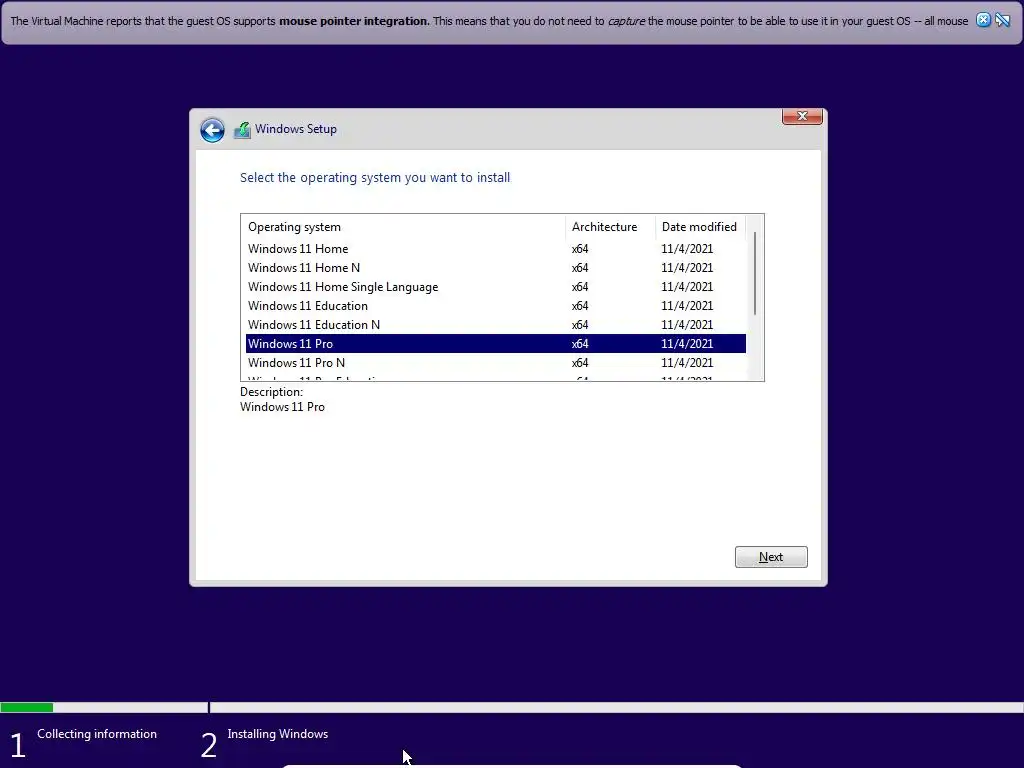Dismiss the VirtualBox notification with X icon

coord(983,20)
